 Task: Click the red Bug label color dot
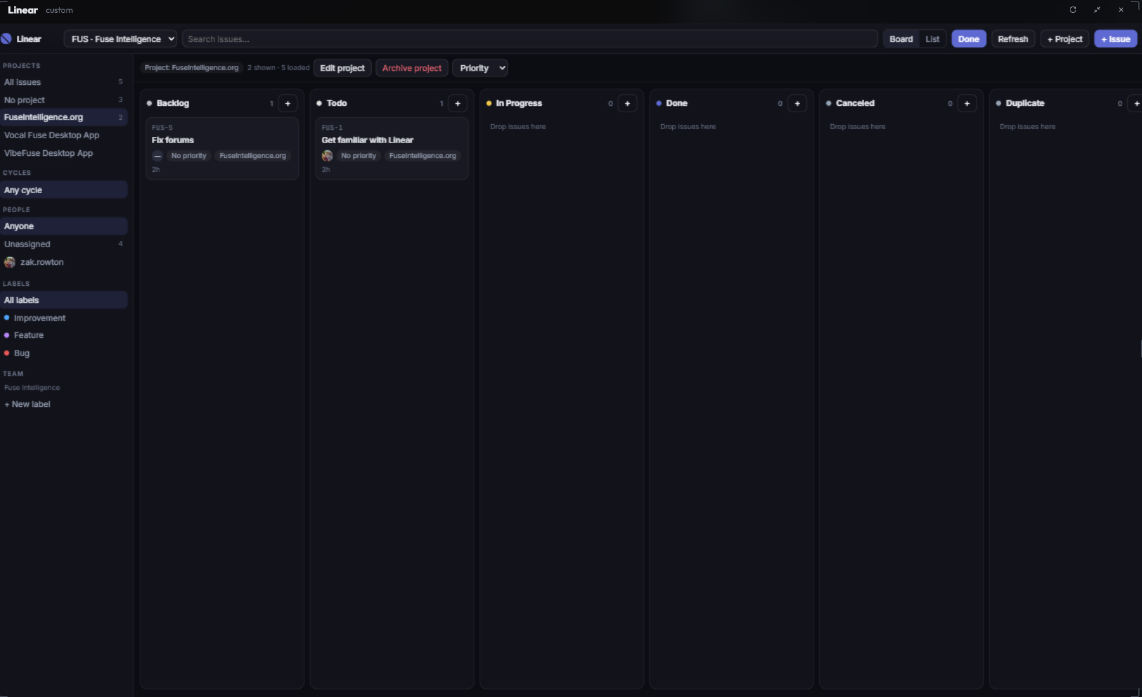pos(7,353)
